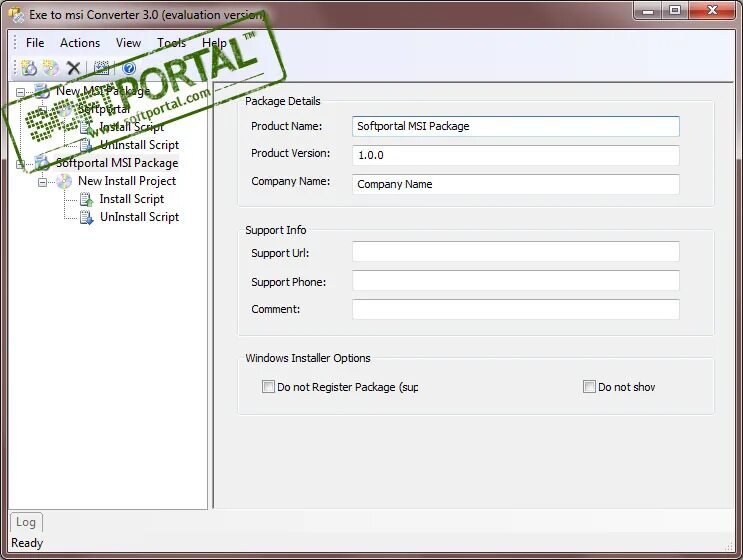Maximize the Exe to msi Converter window
The width and height of the screenshot is (743, 560).
[675, 10]
